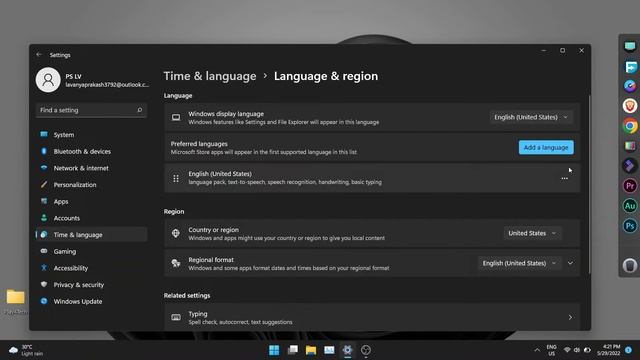Open Adobe Premiere Pro from dock

click(630, 186)
